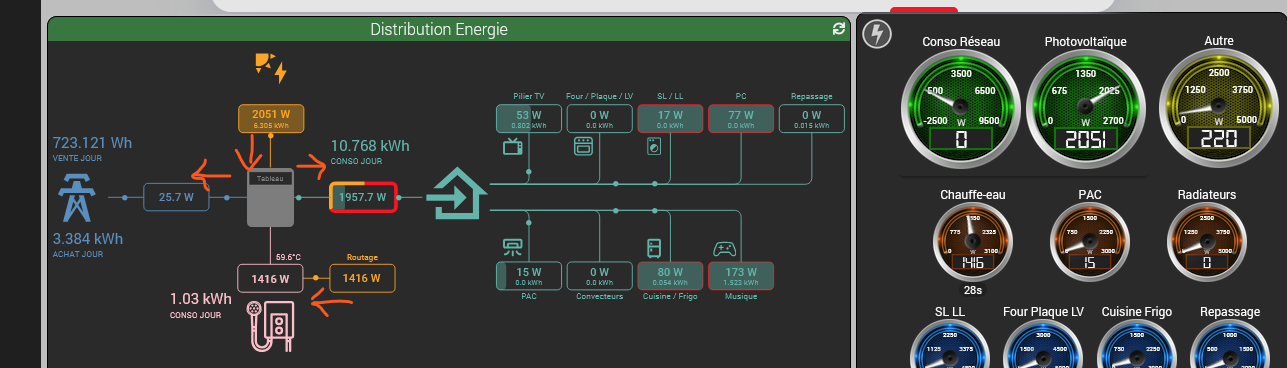Click the TV icon under Pilier TV
1287x368 pixels.
point(512,148)
